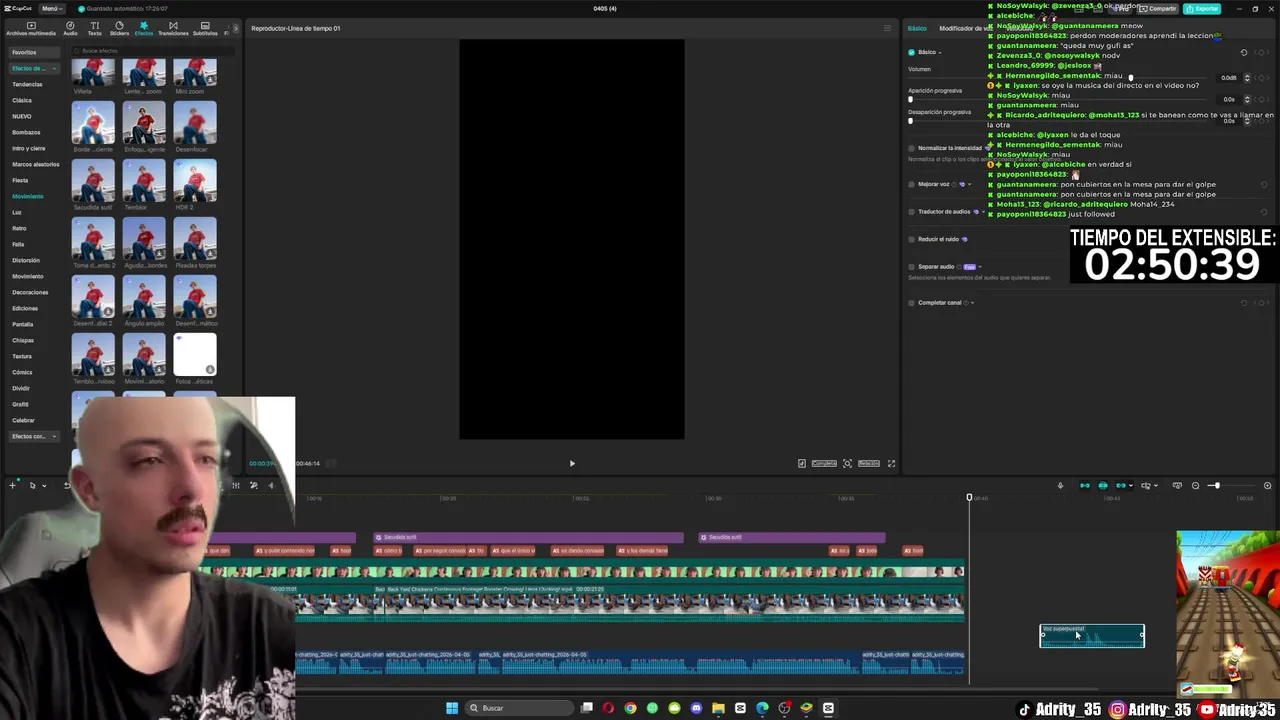
Task: Open the Archivos multimedia panel
Action: pyautogui.click(x=30, y=28)
